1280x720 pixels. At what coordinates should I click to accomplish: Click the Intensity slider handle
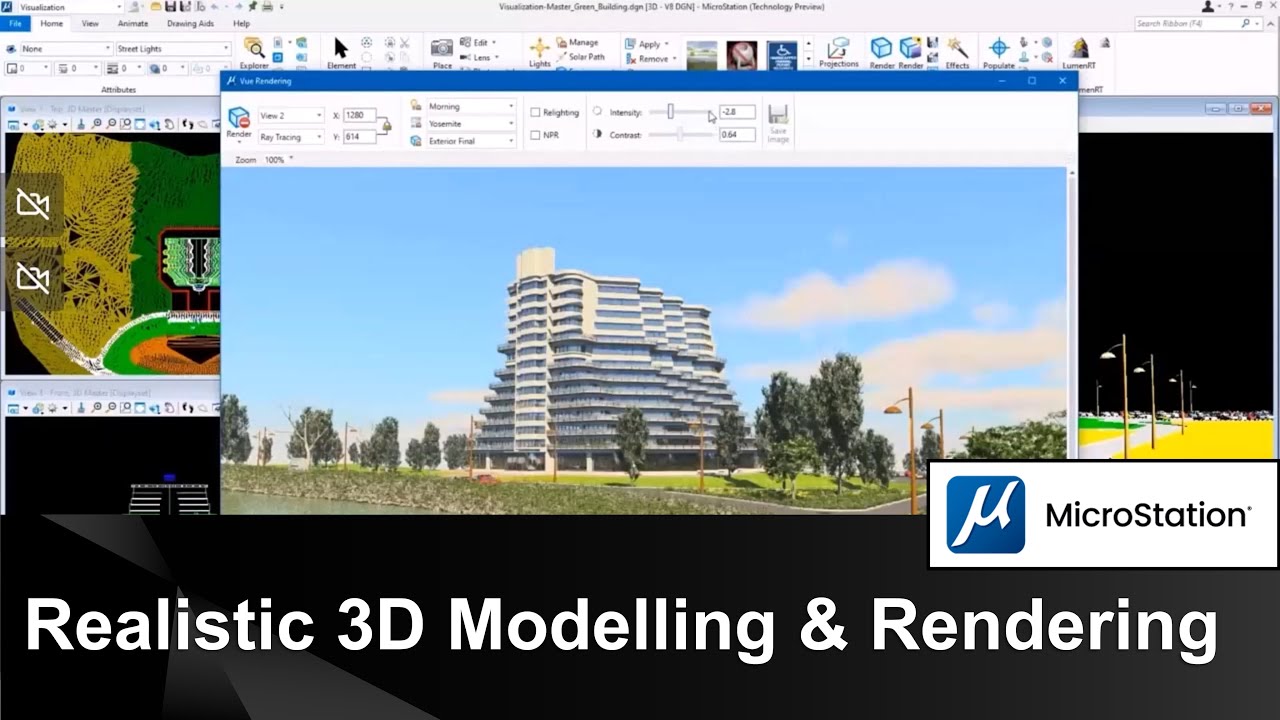point(671,112)
